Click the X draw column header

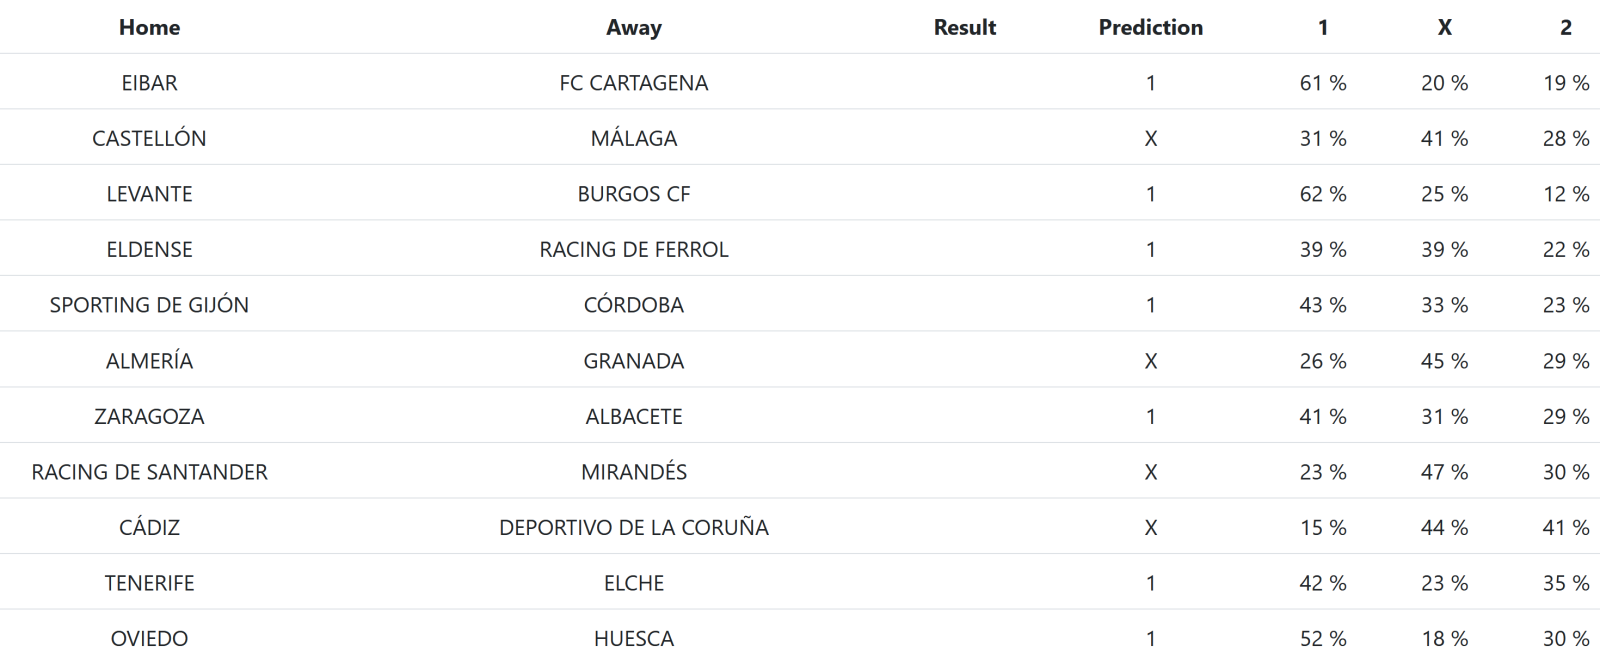tap(1444, 28)
